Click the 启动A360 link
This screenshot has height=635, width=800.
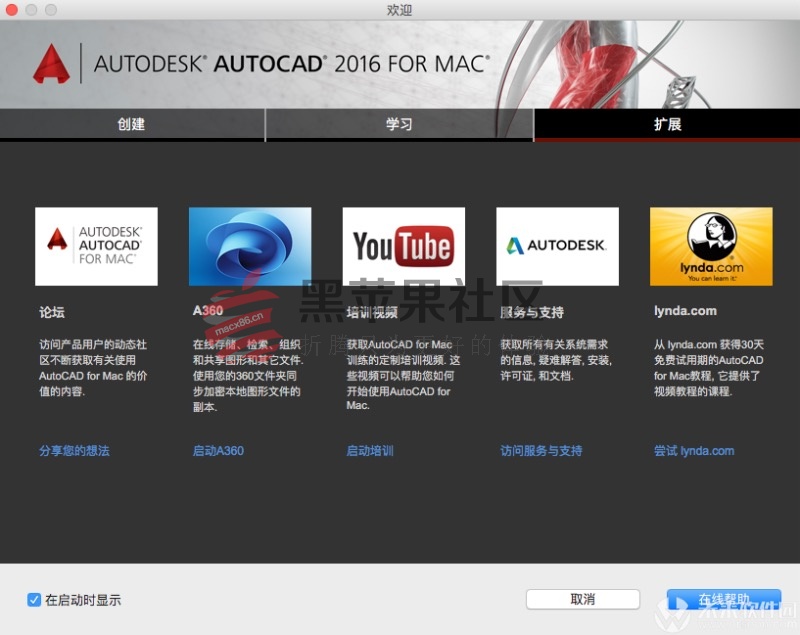point(218,451)
